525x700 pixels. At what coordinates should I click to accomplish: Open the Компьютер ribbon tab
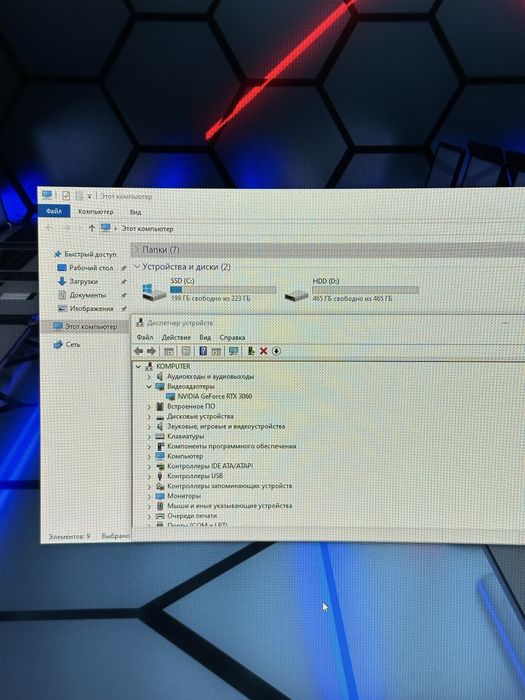coord(96,212)
